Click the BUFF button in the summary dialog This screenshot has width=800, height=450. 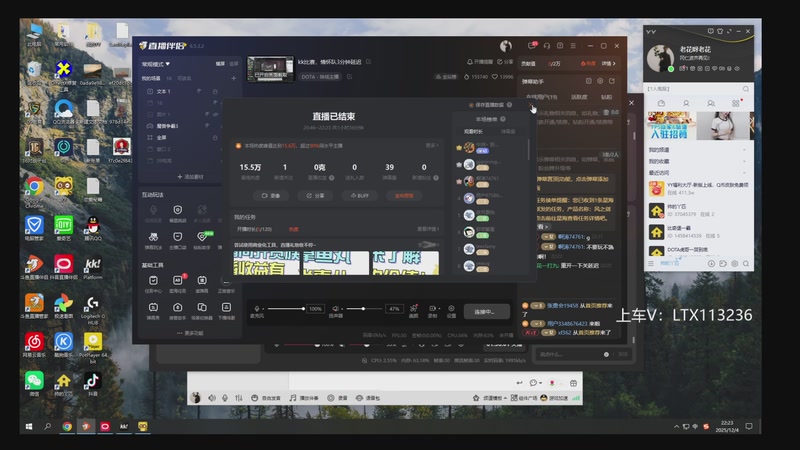tap(360, 195)
